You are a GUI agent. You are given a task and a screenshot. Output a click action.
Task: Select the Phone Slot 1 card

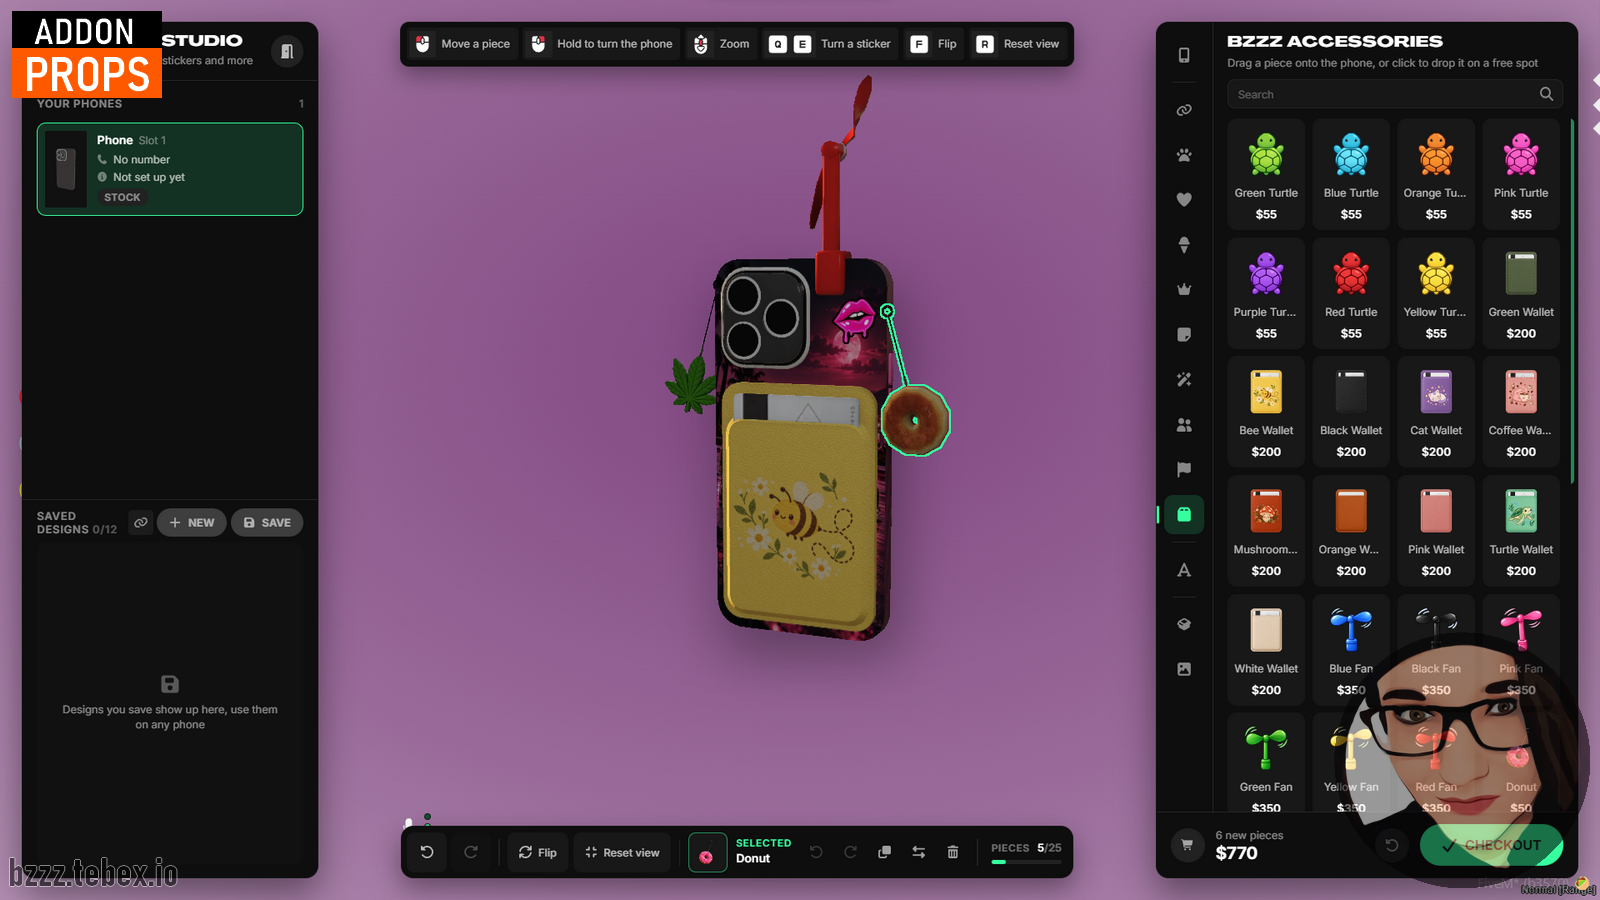(170, 169)
